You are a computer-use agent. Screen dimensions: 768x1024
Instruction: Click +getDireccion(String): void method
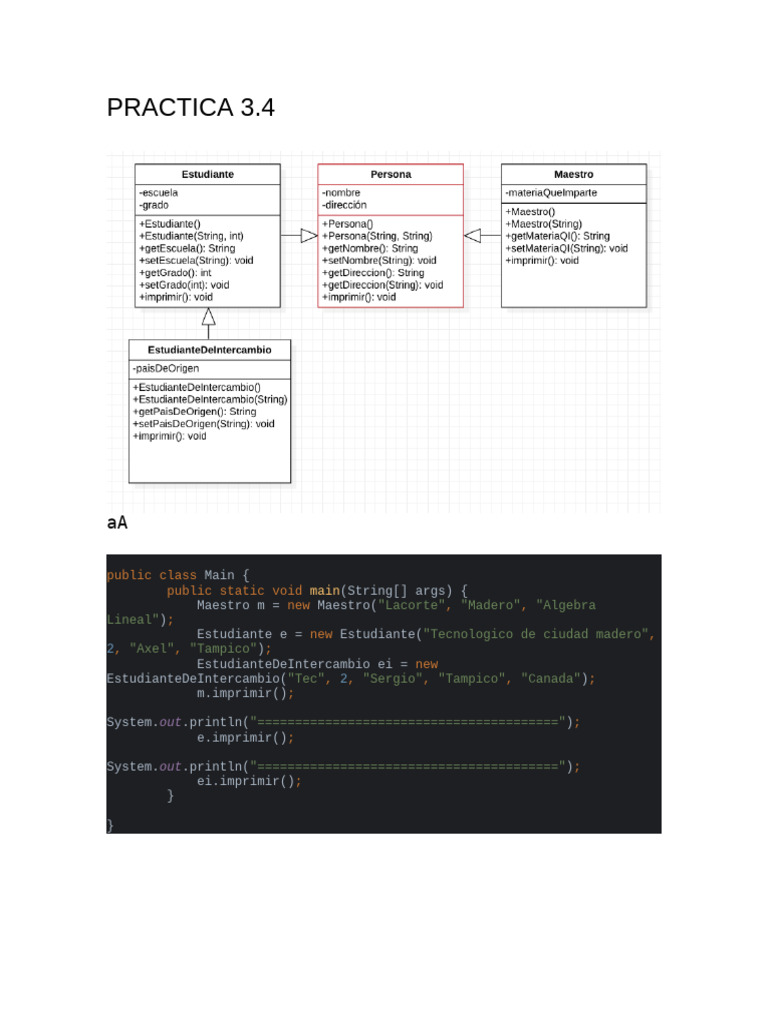click(x=382, y=285)
